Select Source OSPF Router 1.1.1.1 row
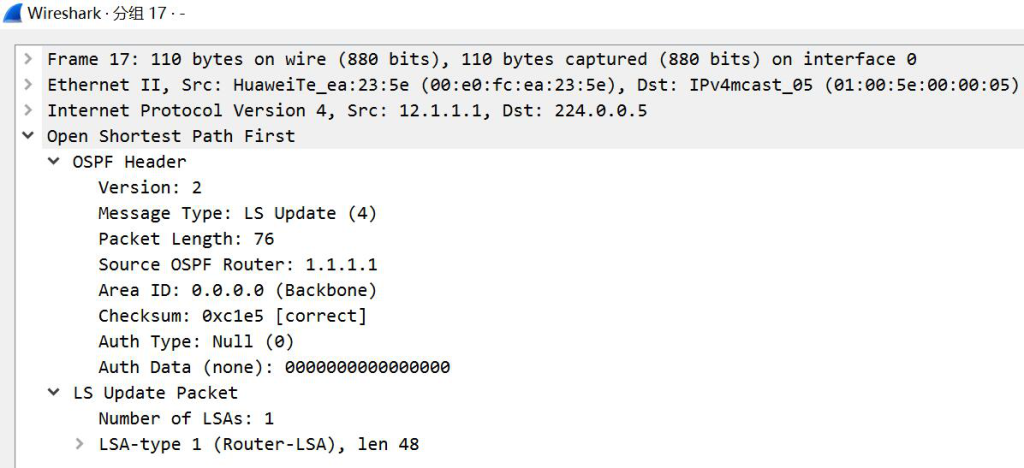The width and height of the screenshot is (1024, 468). point(237,264)
